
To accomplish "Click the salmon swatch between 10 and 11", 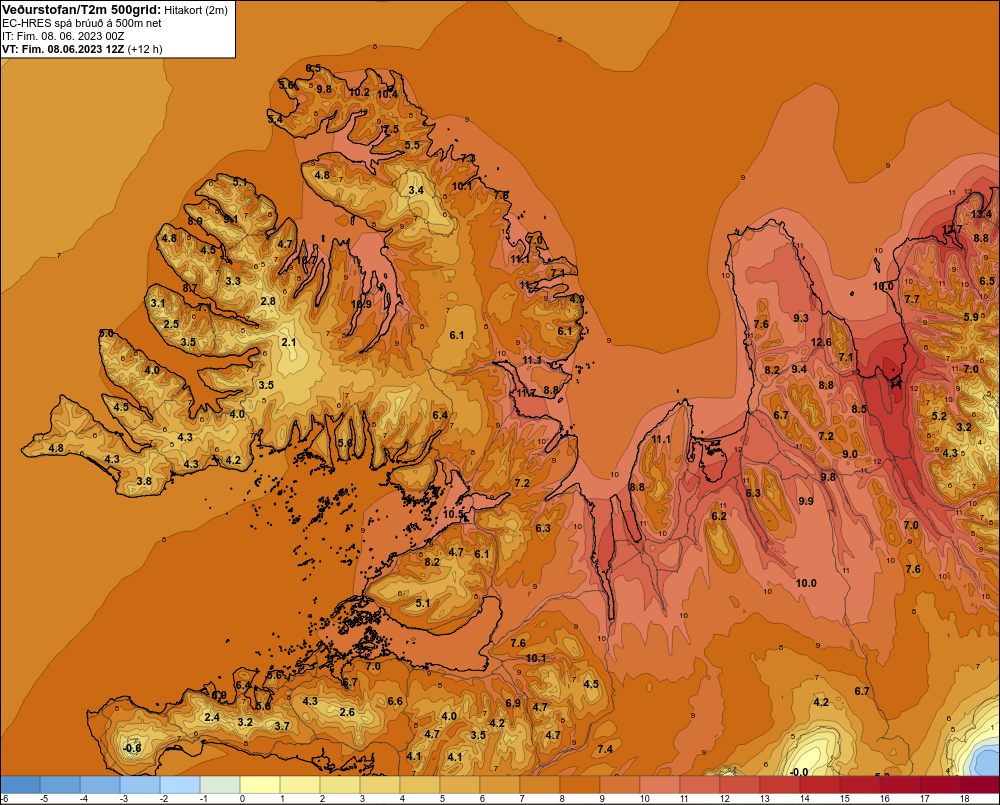I will tap(659, 784).
